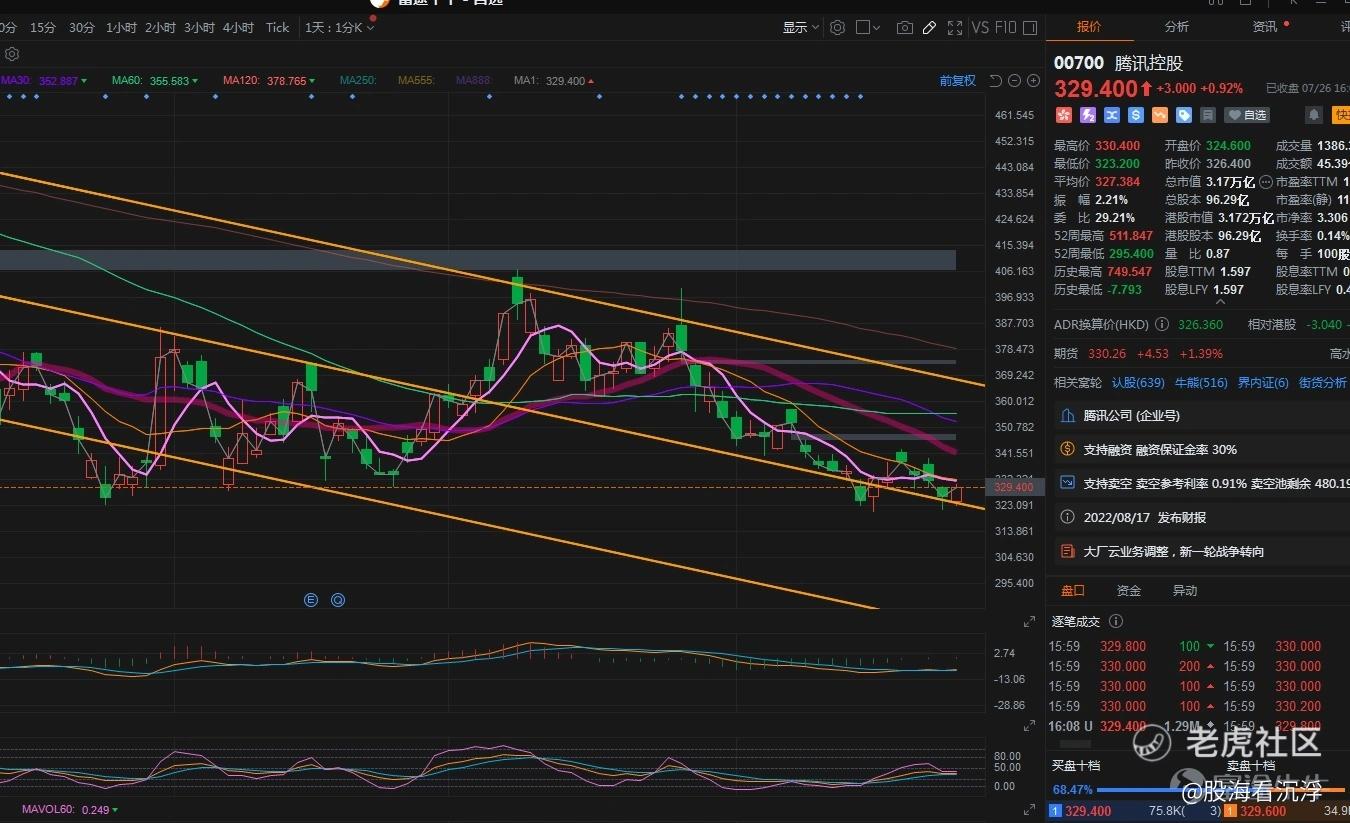The height and width of the screenshot is (823, 1350).
Task: Switch to 异动 tab
Action: (1185, 591)
